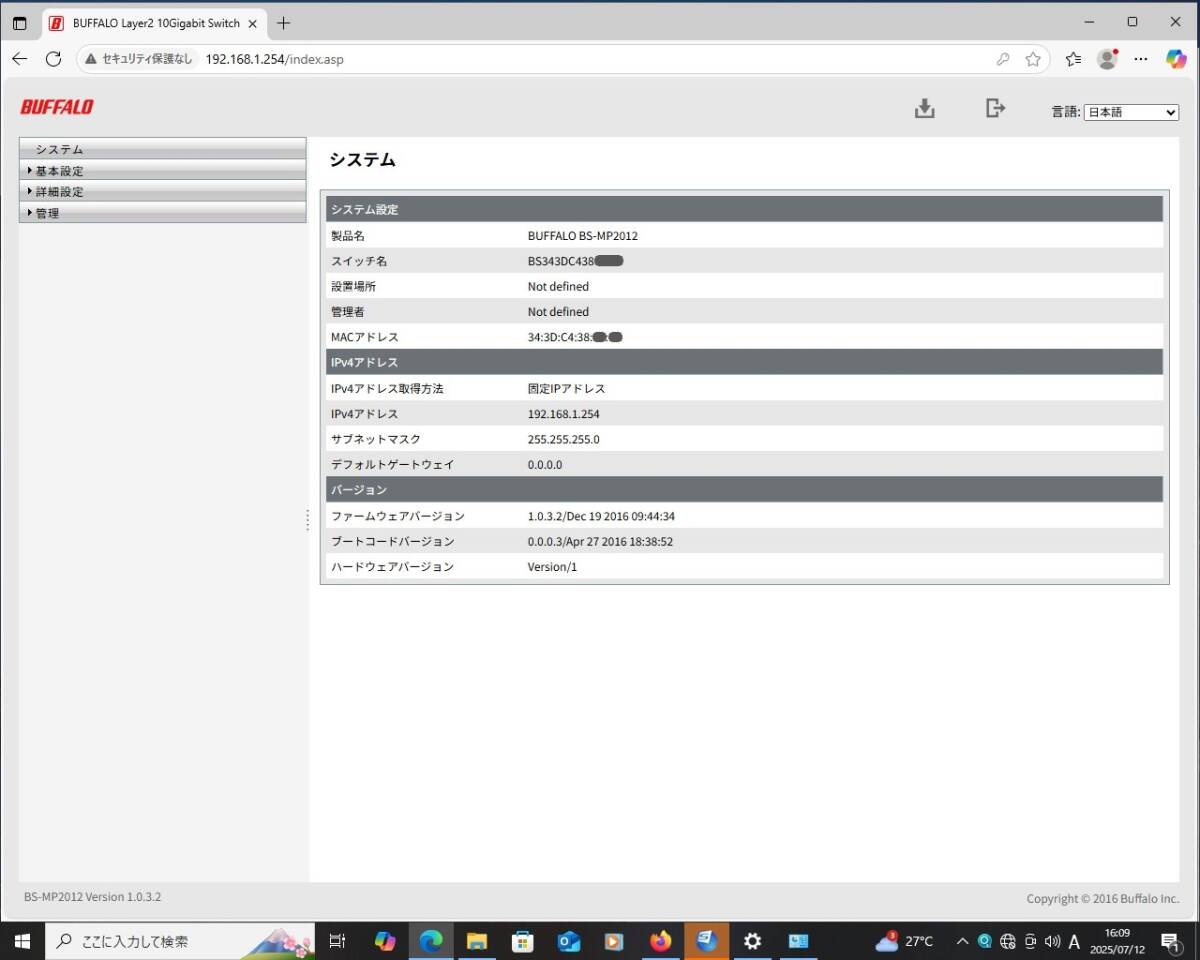1200x960 pixels.
Task: Click the sidebar splitter handle dots
Action: 308,520
